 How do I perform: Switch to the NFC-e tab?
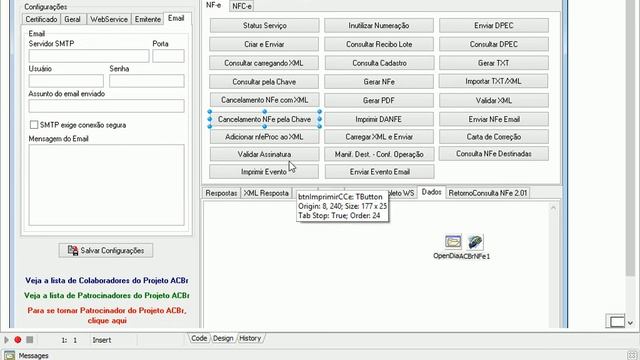[x=242, y=6]
